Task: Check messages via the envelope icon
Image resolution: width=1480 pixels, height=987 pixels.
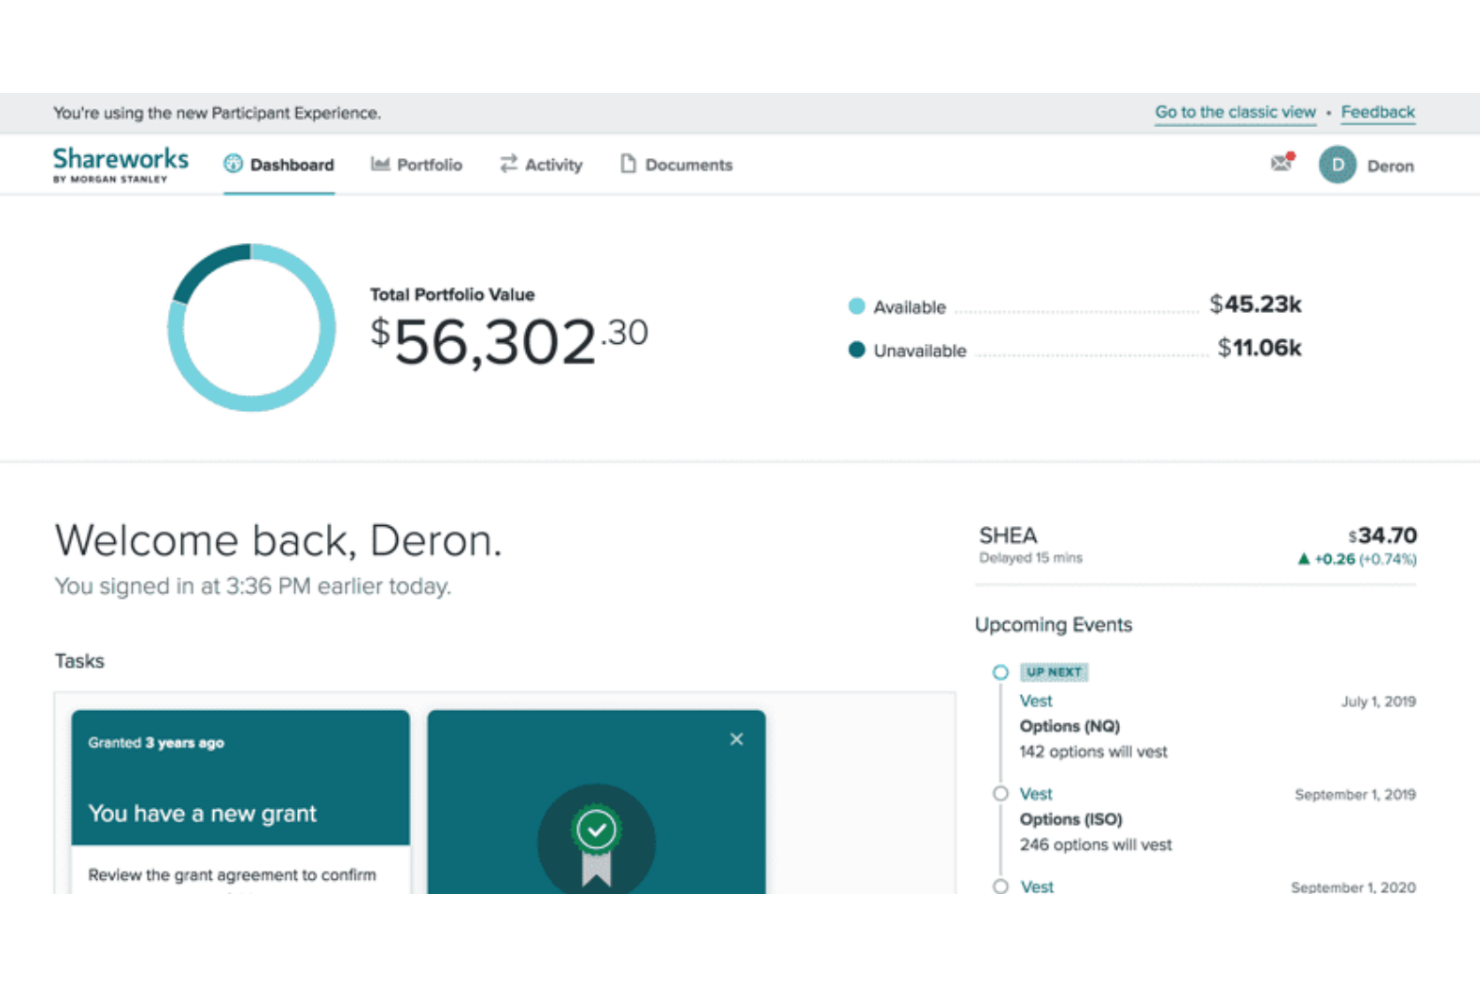Action: (1281, 163)
